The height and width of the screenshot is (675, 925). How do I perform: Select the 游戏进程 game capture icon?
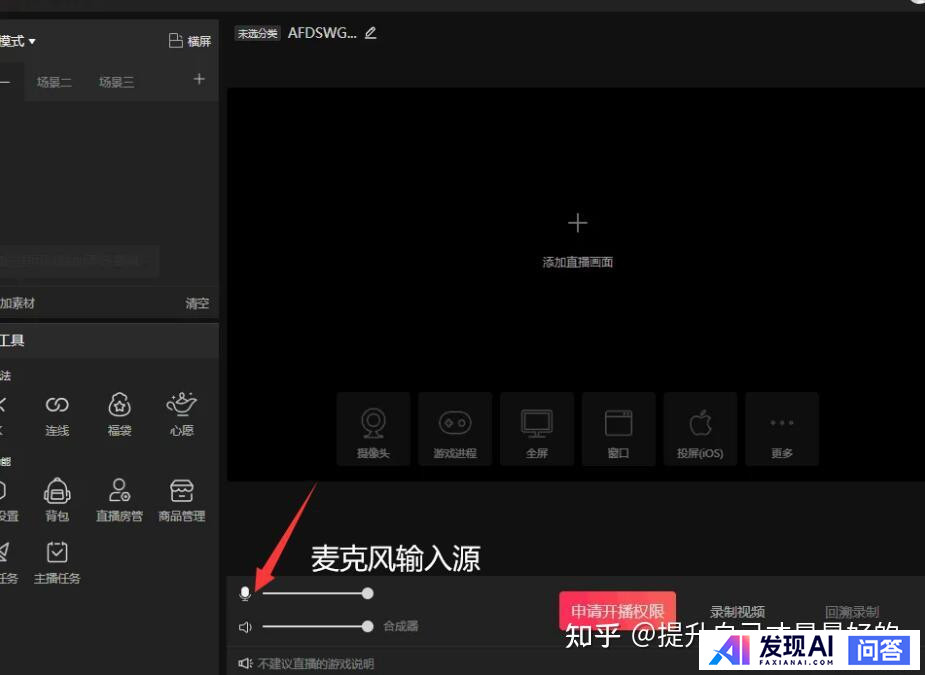click(x=455, y=428)
